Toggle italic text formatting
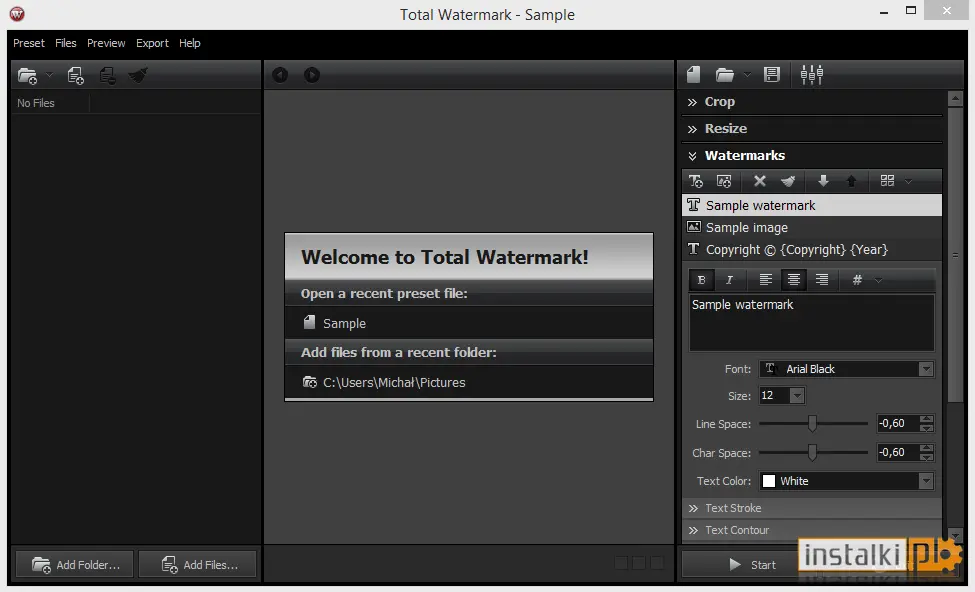Screen dimensions: 975x592 [x=729, y=280]
